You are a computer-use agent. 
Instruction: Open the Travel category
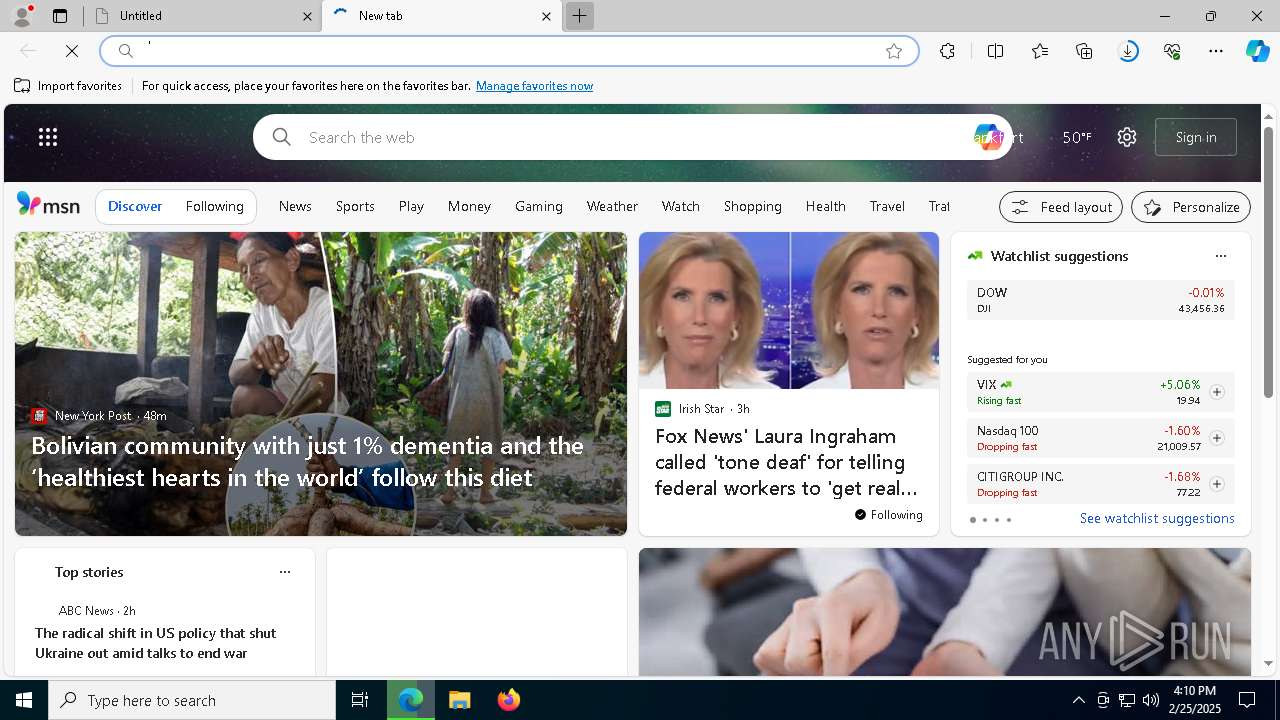(887, 206)
